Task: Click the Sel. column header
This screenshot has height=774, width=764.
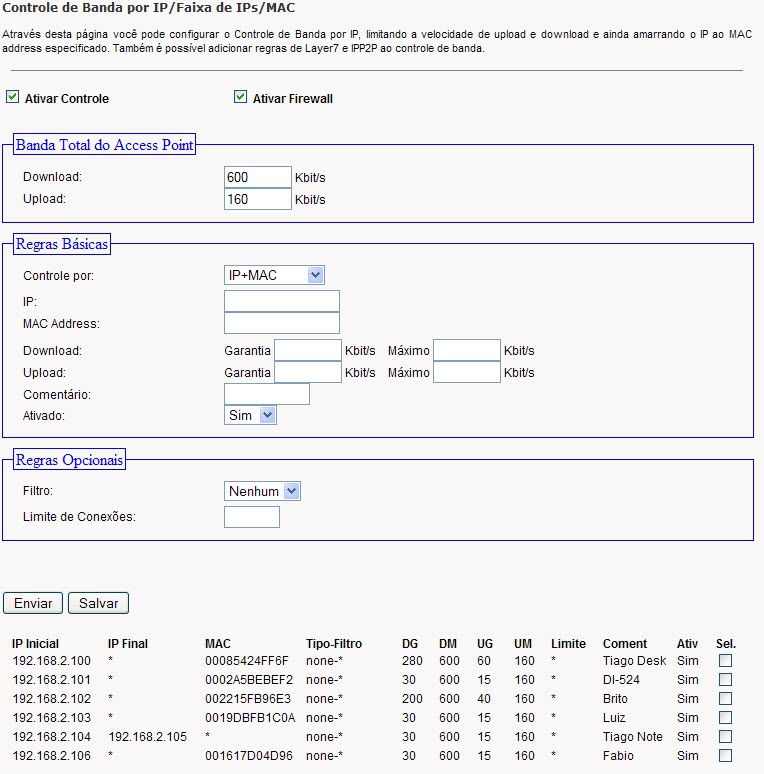Action: click(x=726, y=644)
